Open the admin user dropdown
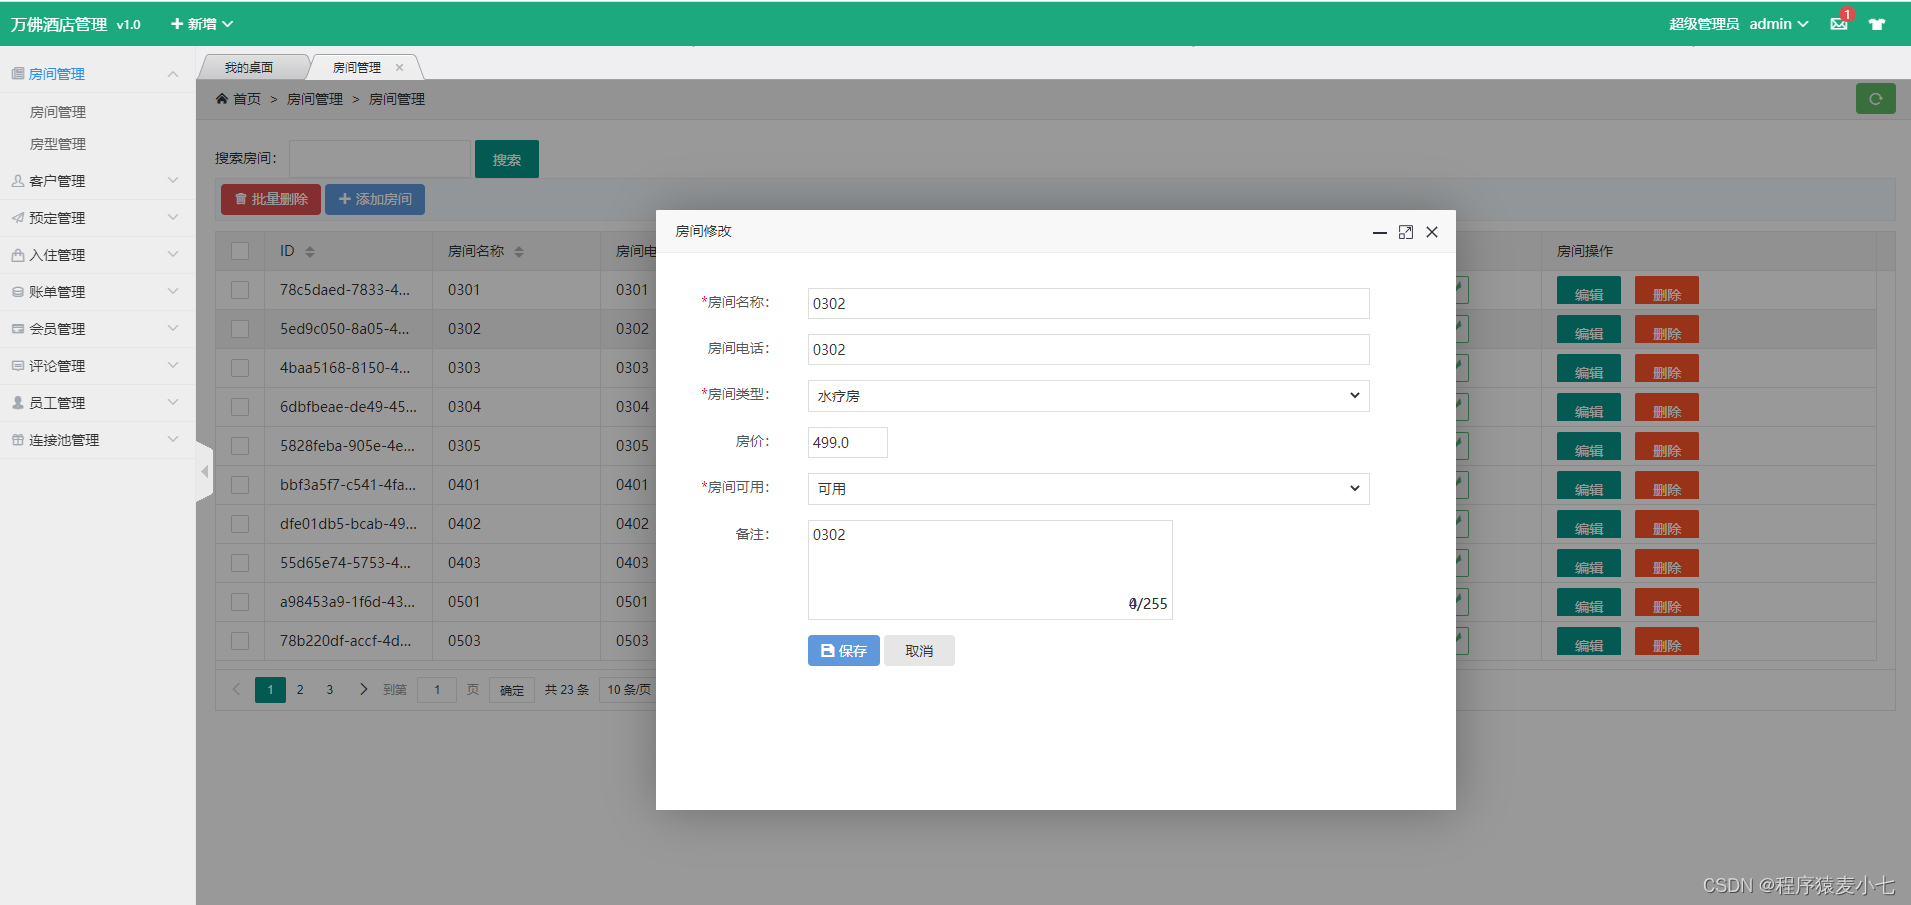This screenshot has height=905, width=1911. [x=1779, y=24]
